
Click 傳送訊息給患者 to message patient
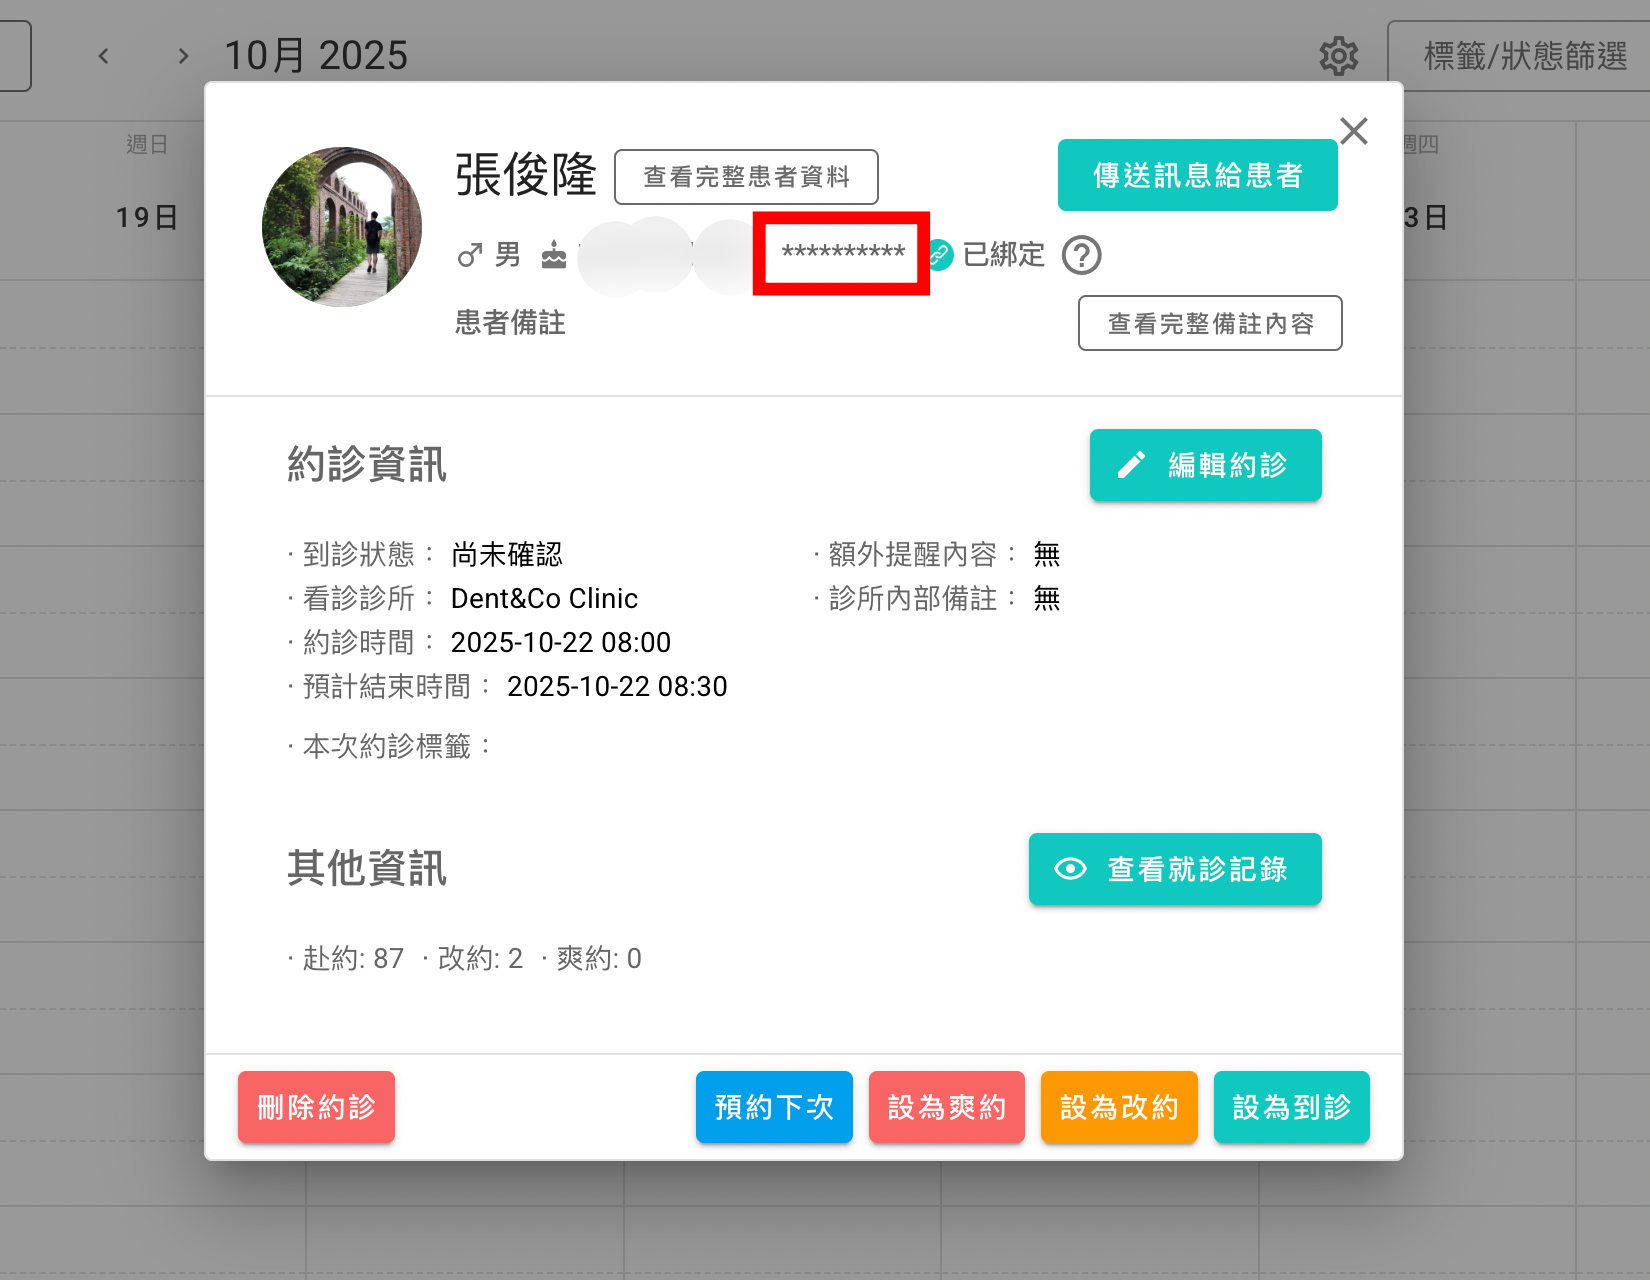coord(1197,175)
